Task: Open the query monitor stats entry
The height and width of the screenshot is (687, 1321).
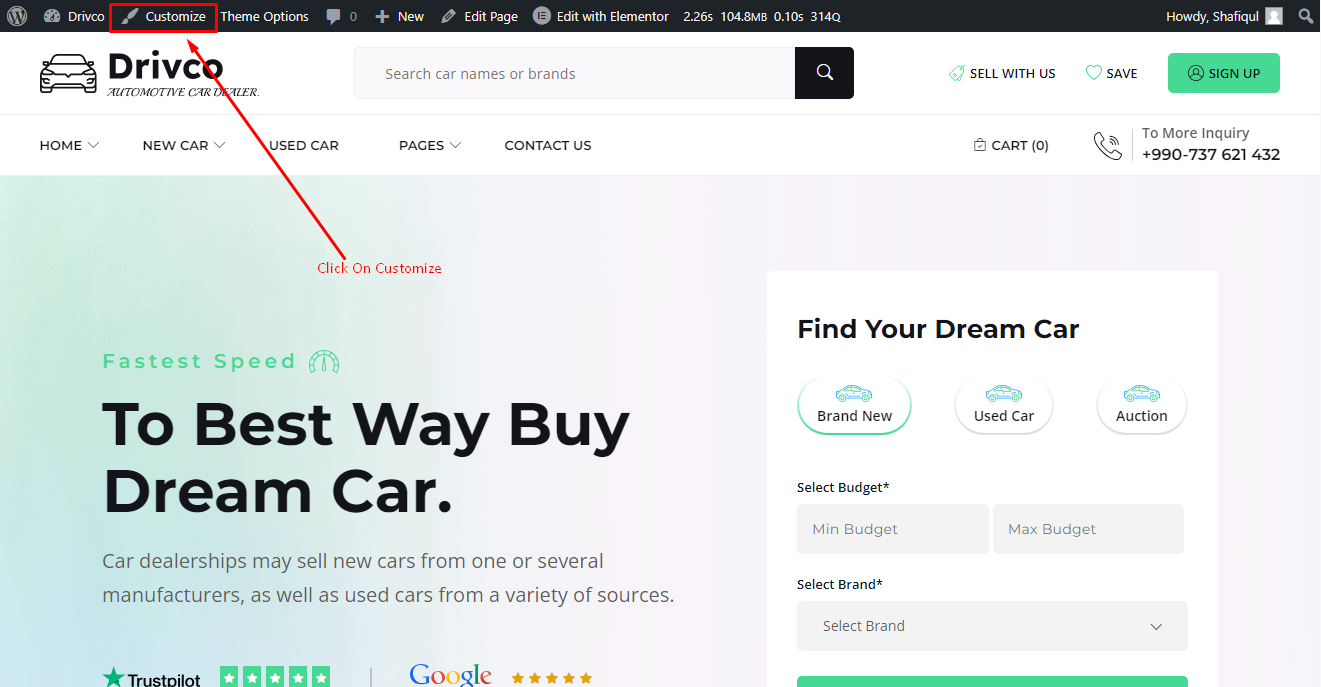Action: [761, 16]
